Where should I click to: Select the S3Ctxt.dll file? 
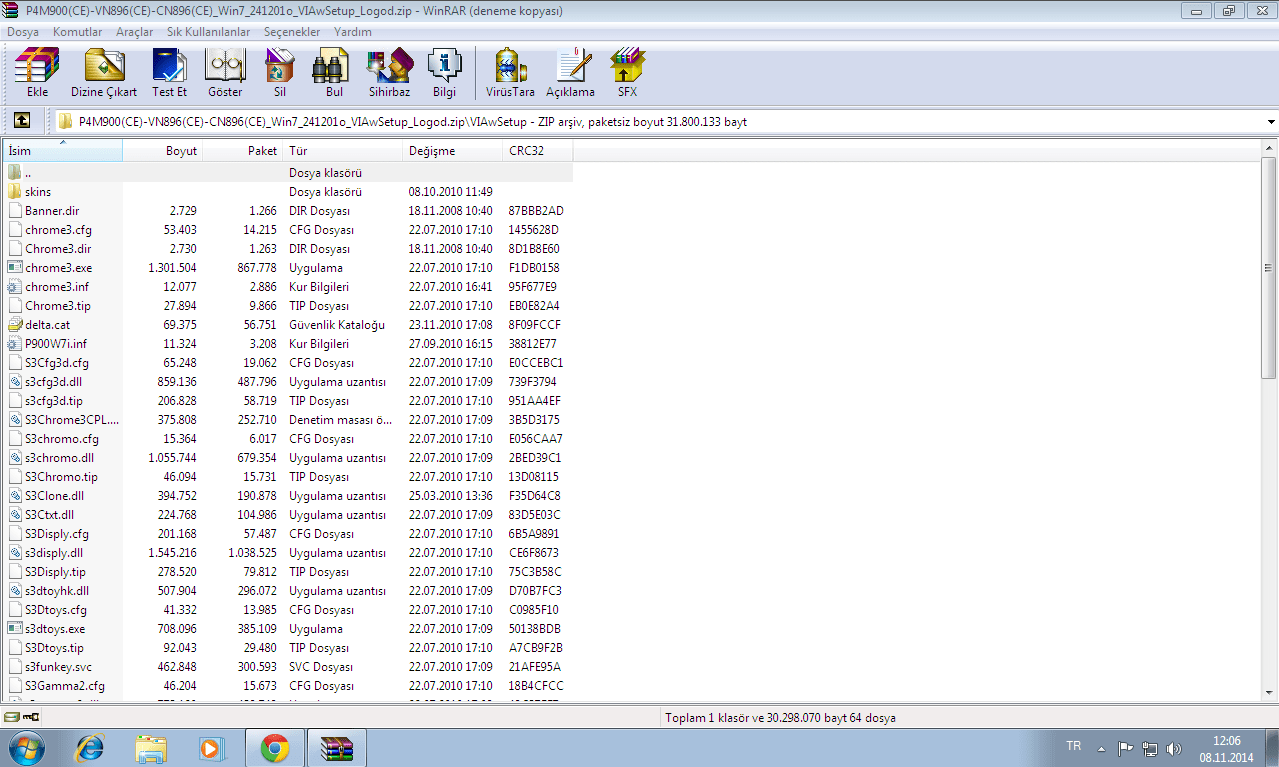50,515
